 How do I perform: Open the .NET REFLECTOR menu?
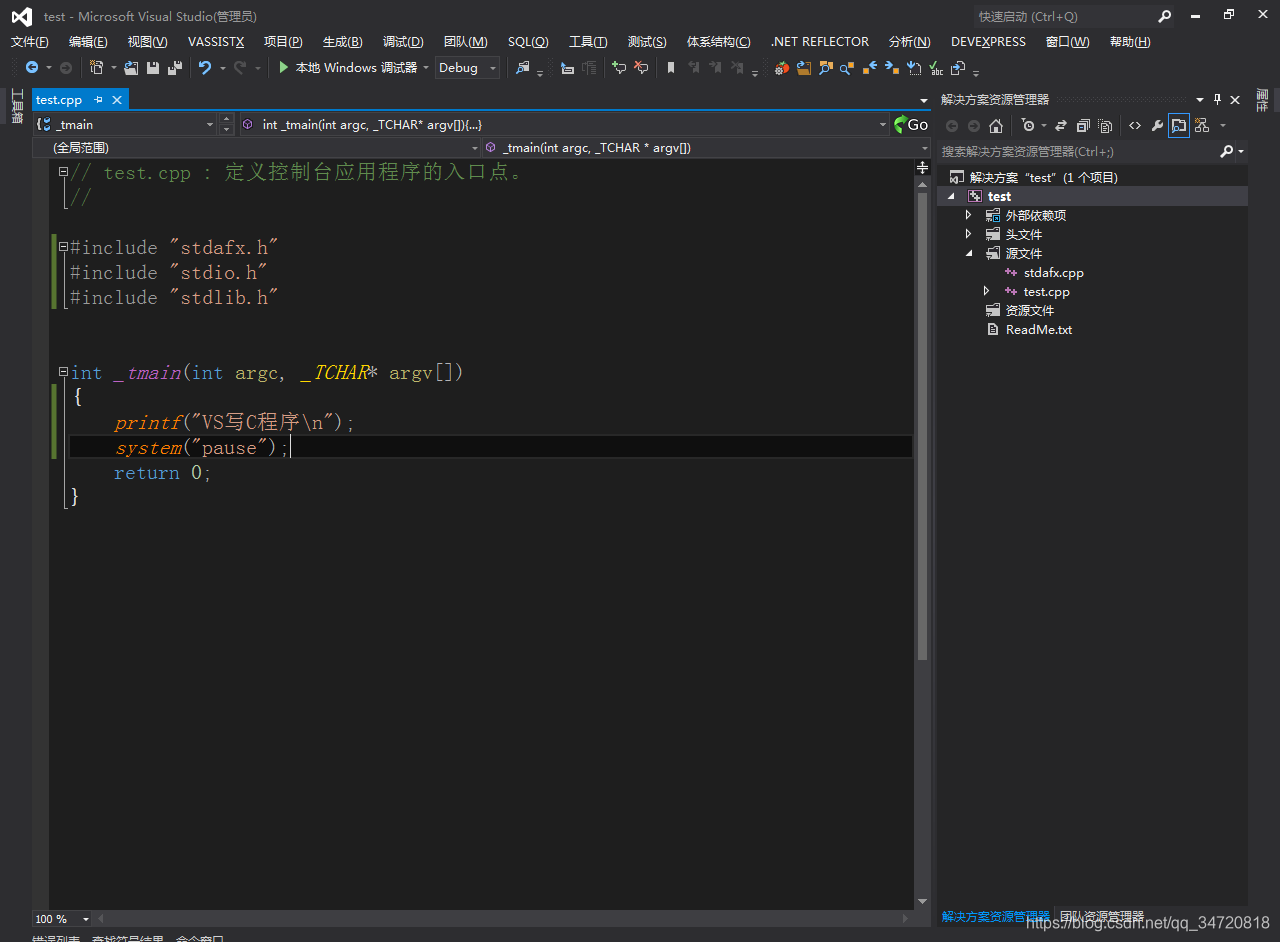[x=820, y=41]
